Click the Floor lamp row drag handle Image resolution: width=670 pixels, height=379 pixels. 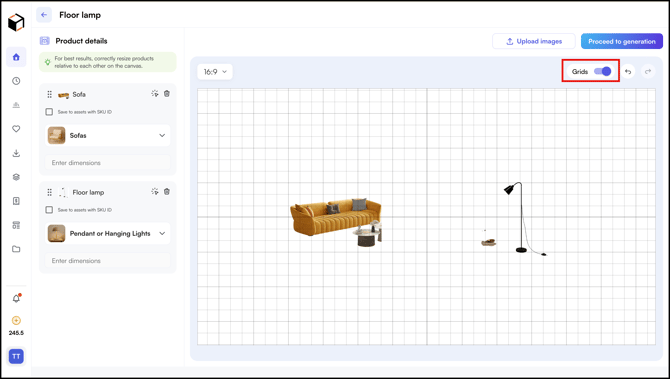tap(50, 192)
